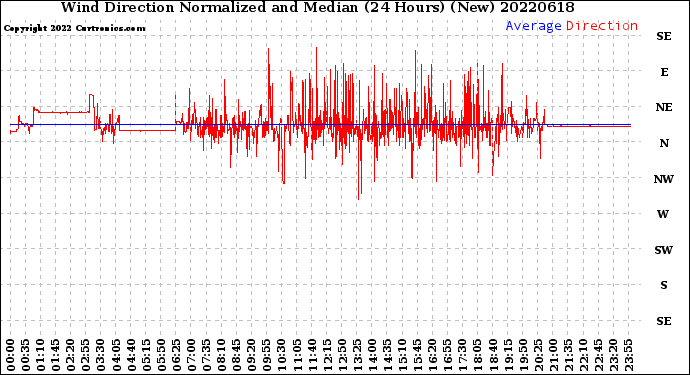Click the 00:00 time axis label
Image resolution: width=690 pixels, height=375 pixels.
click(11, 355)
